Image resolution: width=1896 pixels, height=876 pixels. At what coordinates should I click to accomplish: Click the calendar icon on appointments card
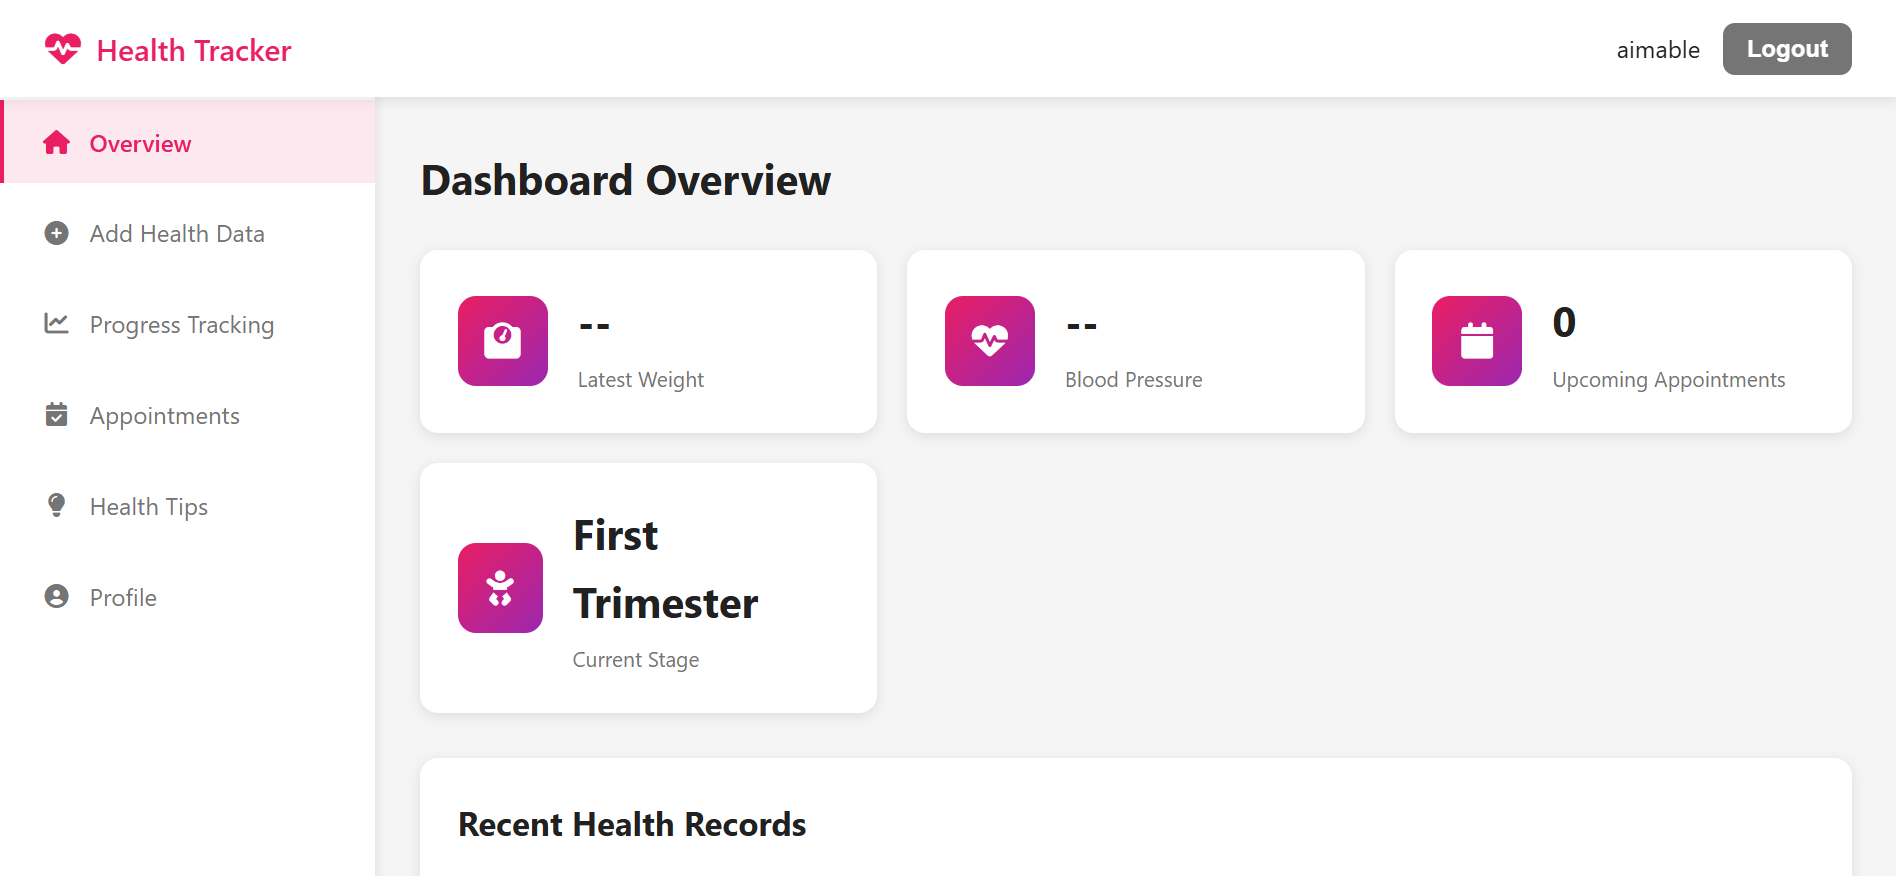click(1477, 341)
